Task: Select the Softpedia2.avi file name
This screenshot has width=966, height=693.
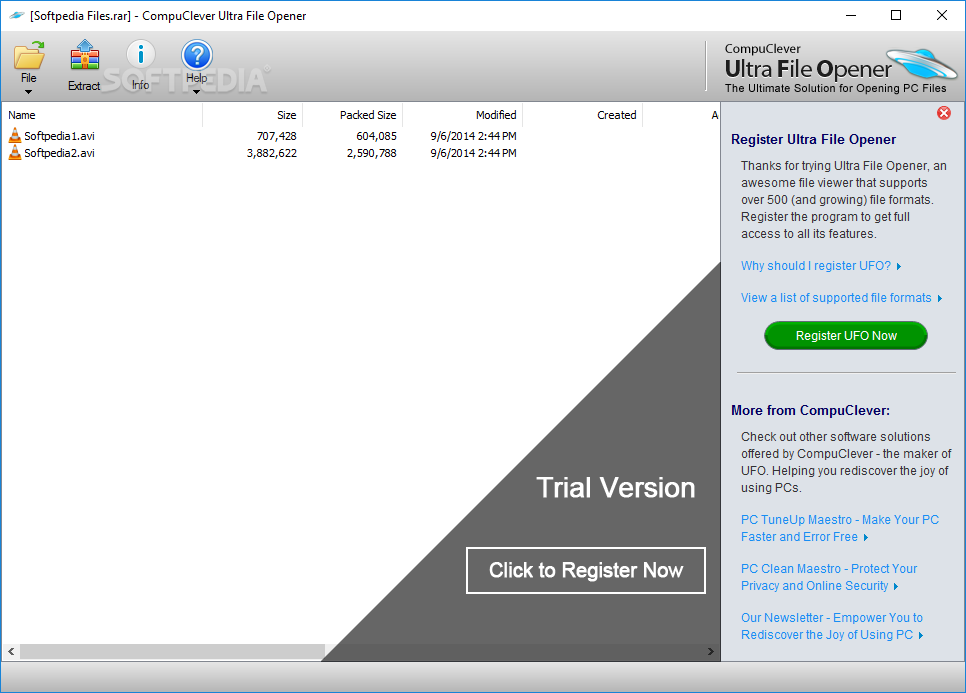Action: click(x=59, y=153)
